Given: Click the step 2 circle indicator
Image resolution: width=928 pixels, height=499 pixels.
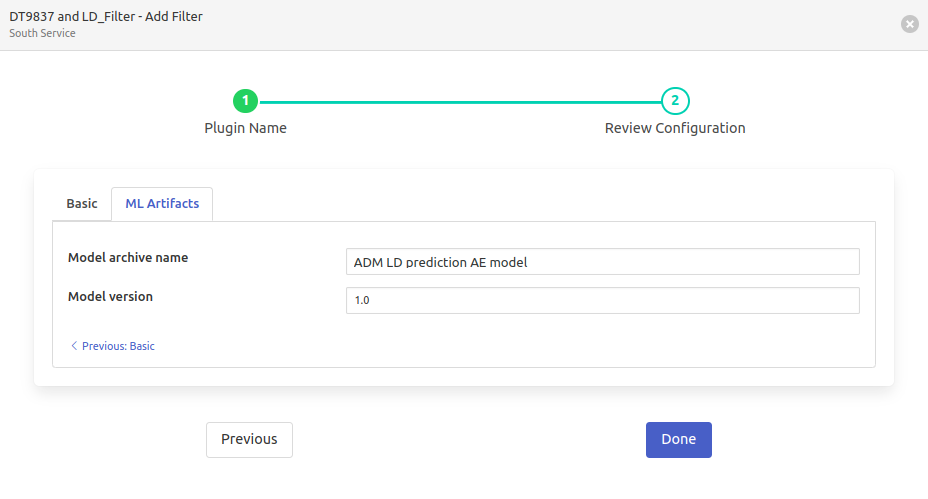Looking at the screenshot, I should (675, 101).
